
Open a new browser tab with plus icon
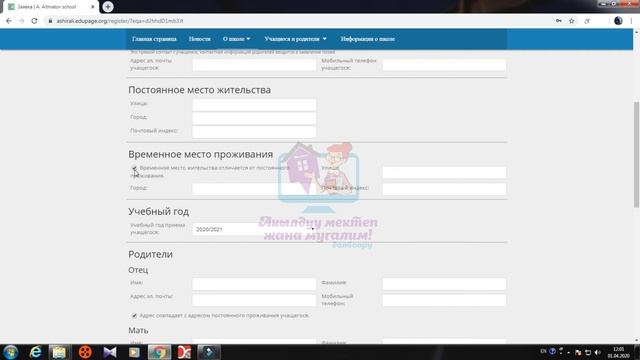tap(108, 7)
